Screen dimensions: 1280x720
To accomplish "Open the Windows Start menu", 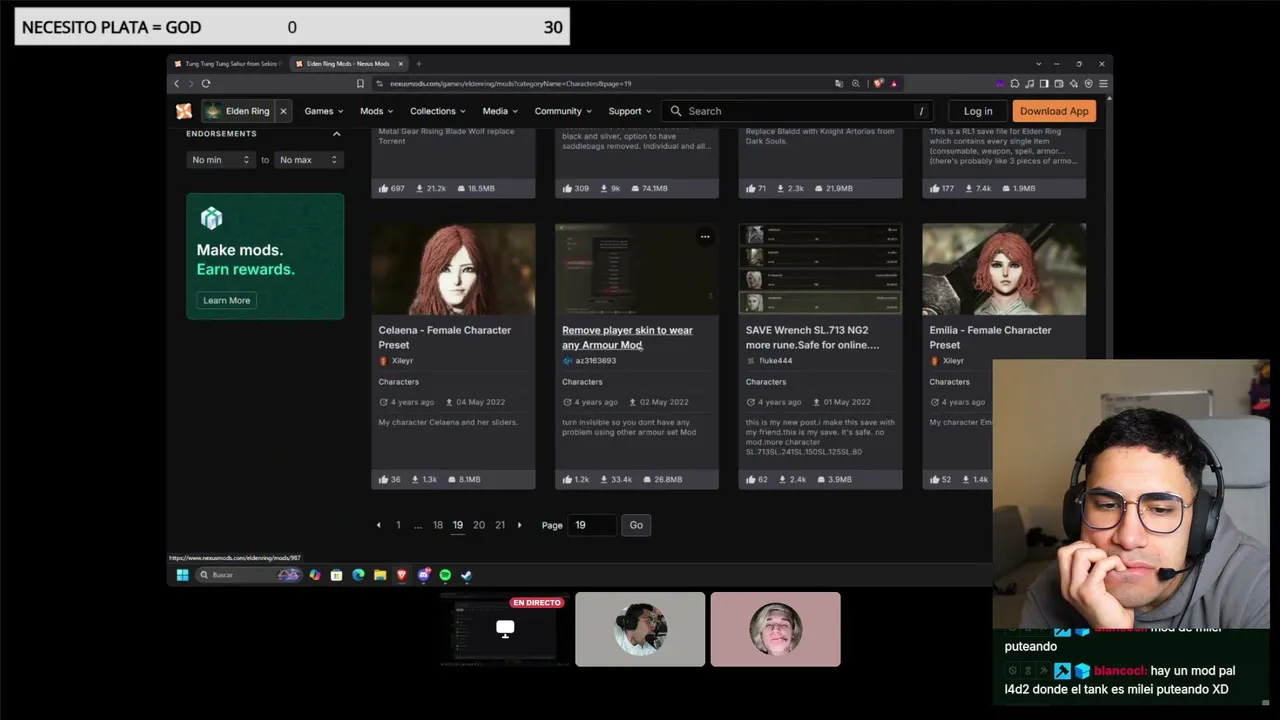I will [x=182, y=575].
